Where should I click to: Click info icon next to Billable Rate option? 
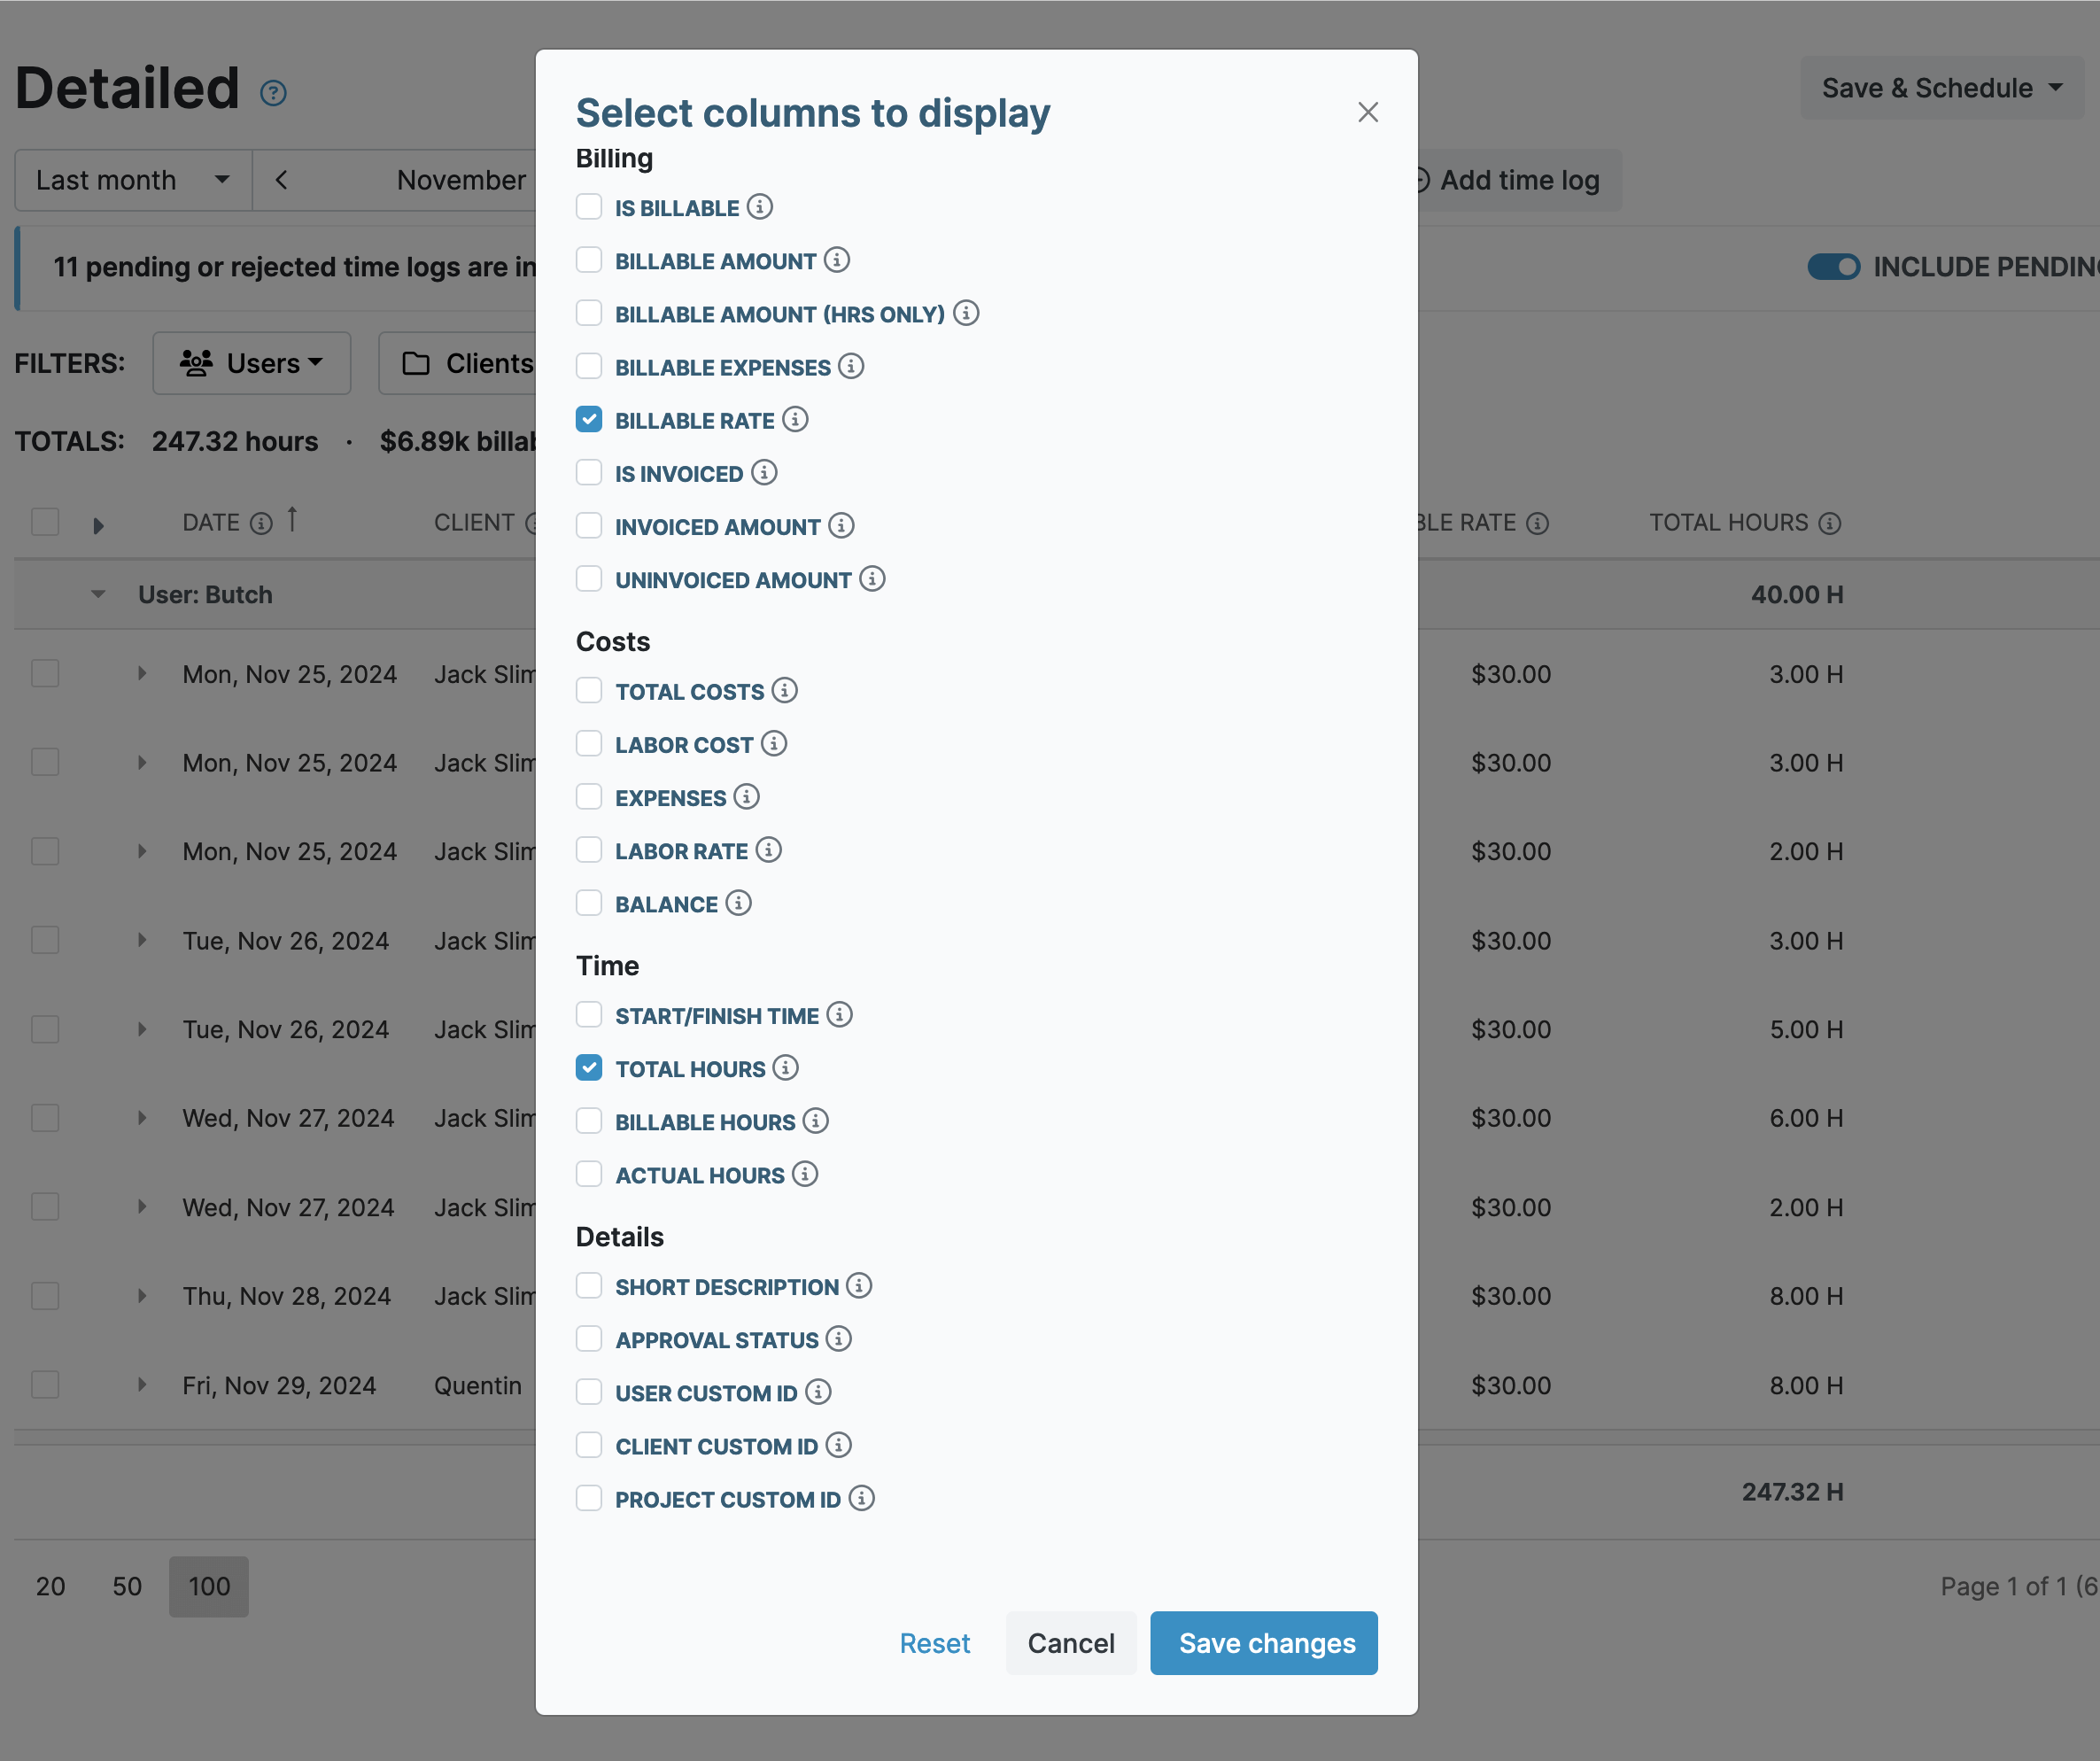(795, 419)
